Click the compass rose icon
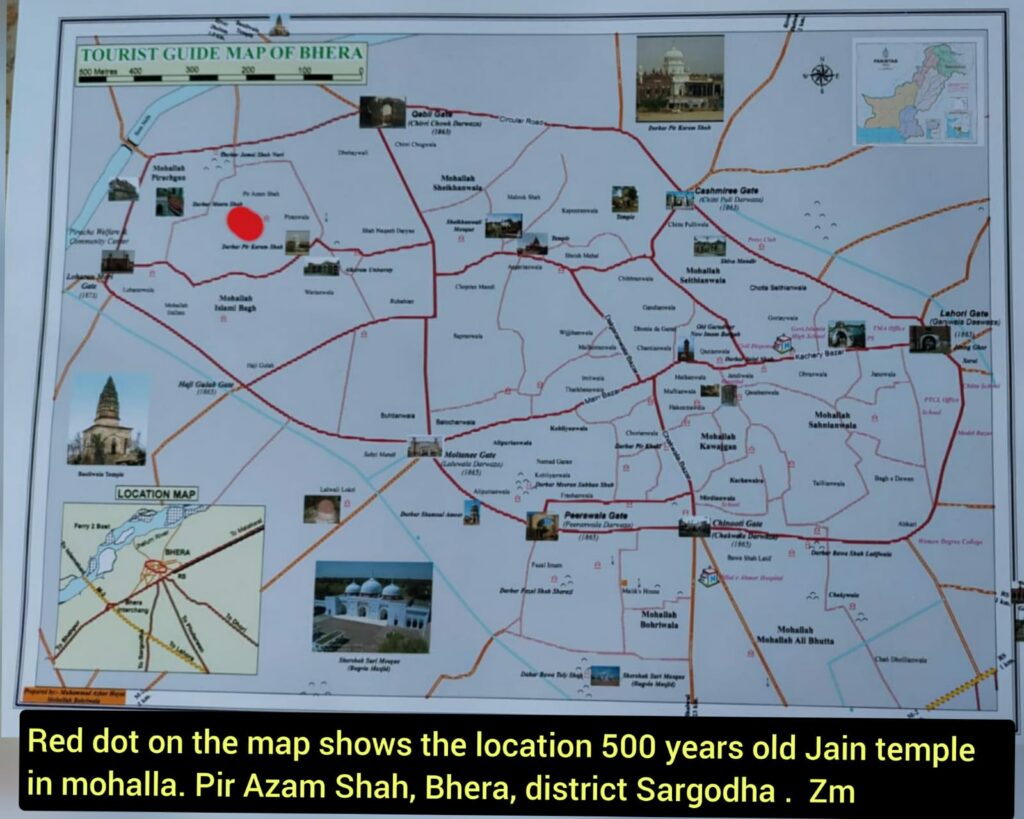This screenshot has height=819, width=1024. pos(821,75)
